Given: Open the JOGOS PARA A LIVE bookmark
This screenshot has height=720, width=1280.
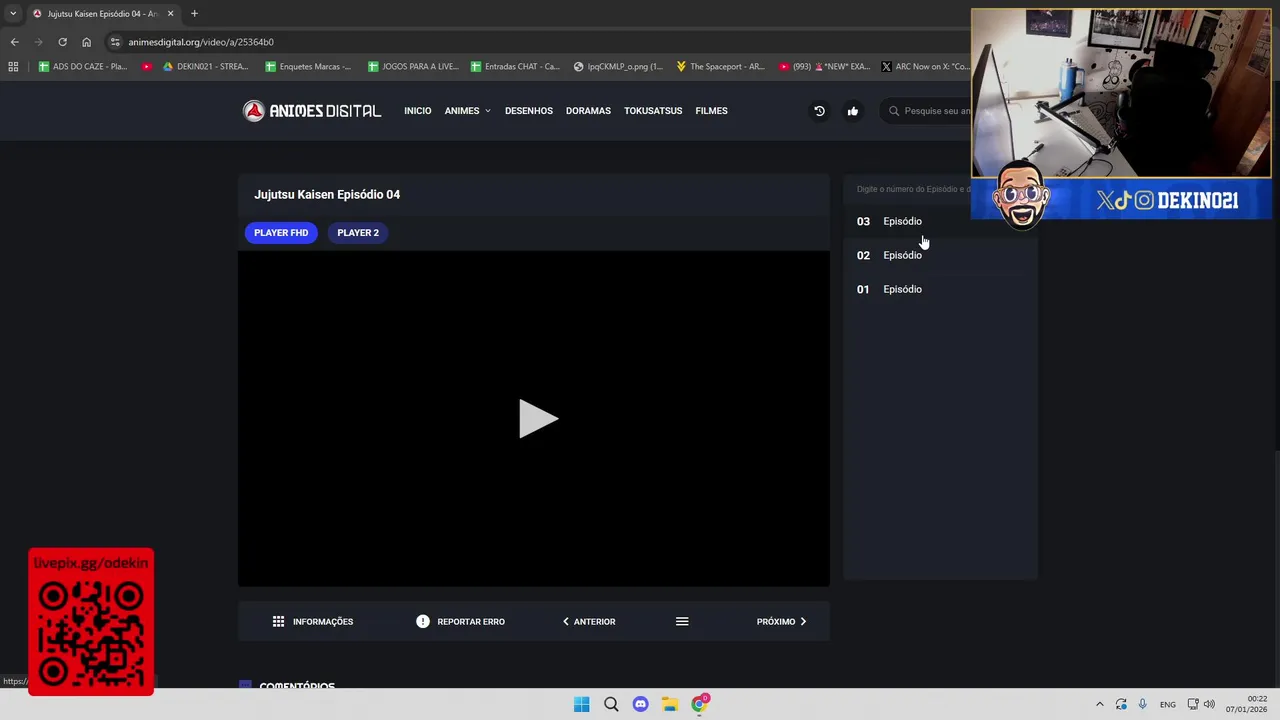Looking at the screenshot, I should [x=413, y=67].
